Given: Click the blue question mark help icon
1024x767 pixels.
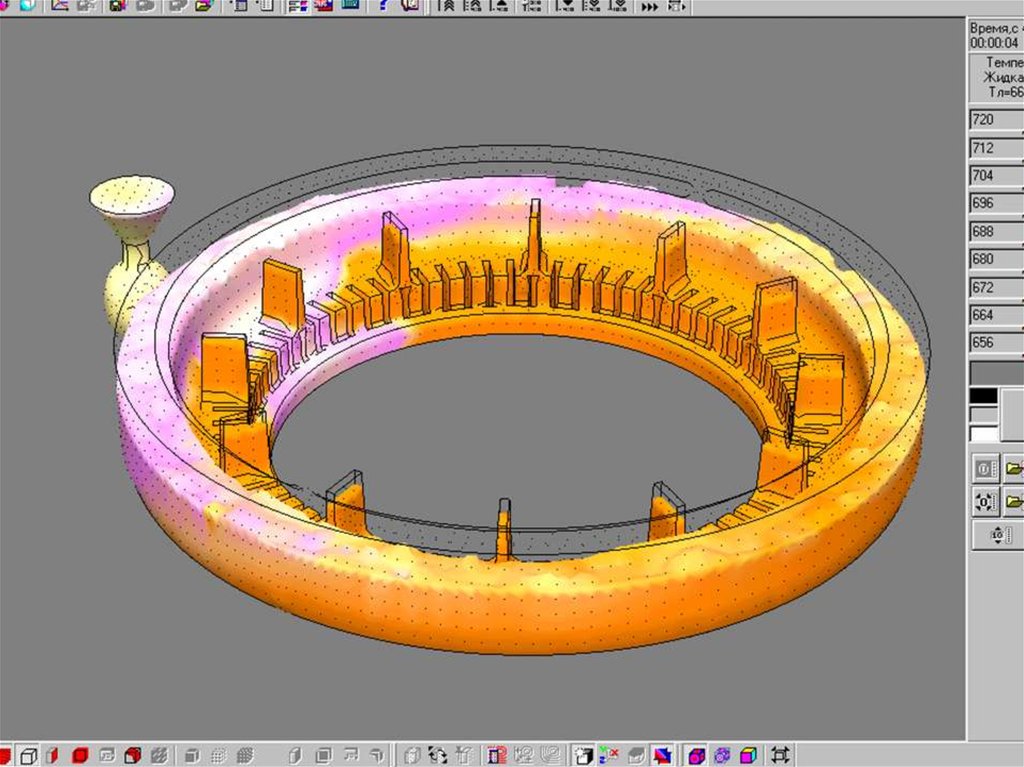Looking at the screenshot, I should point(383,5).
